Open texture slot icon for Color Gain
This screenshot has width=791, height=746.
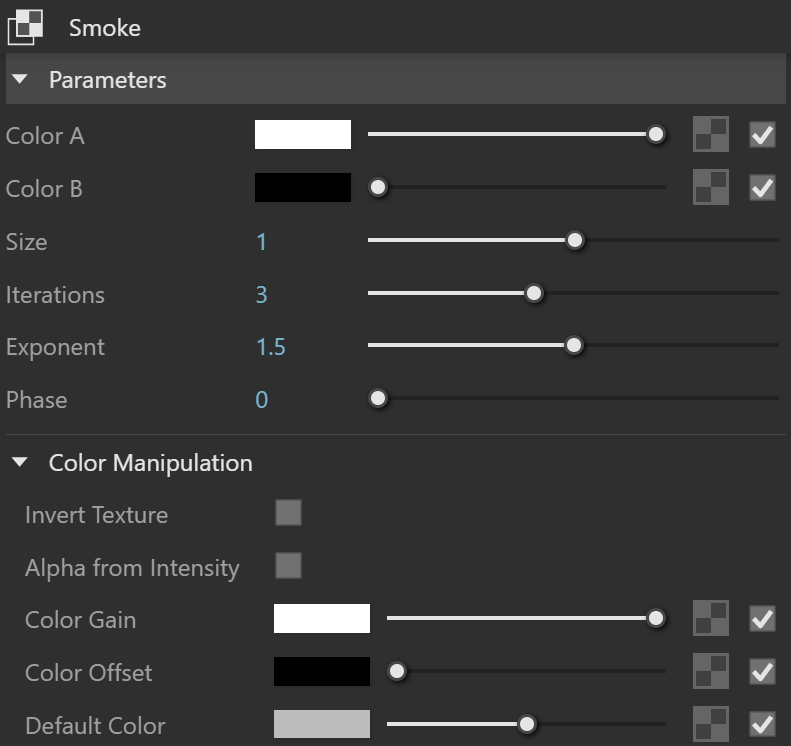click(711, 618)
